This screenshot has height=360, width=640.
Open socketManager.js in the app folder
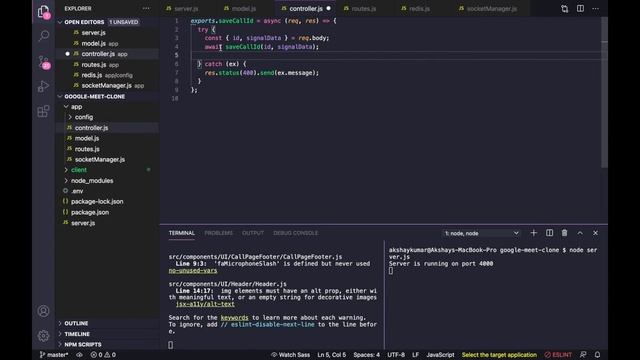(108, 159)
